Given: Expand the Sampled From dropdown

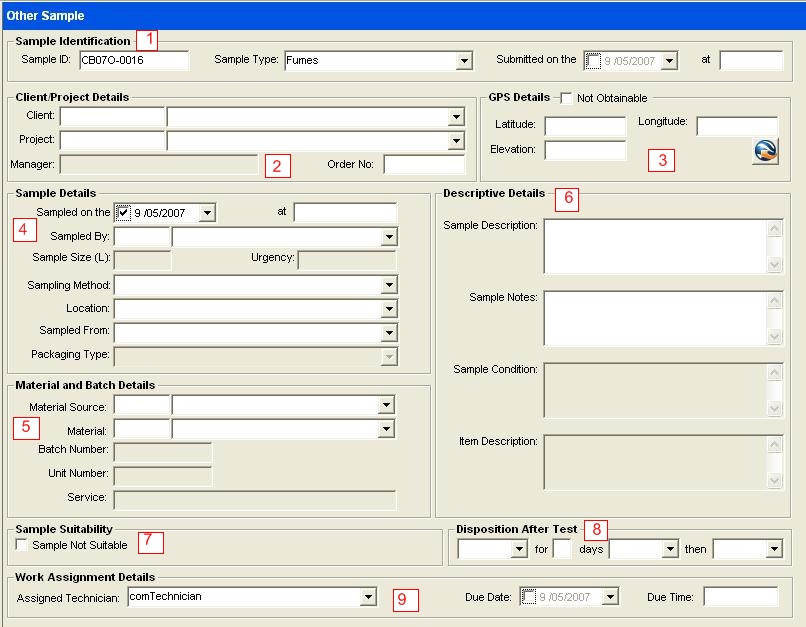Looking at the screenshot, I should point(388,333).
